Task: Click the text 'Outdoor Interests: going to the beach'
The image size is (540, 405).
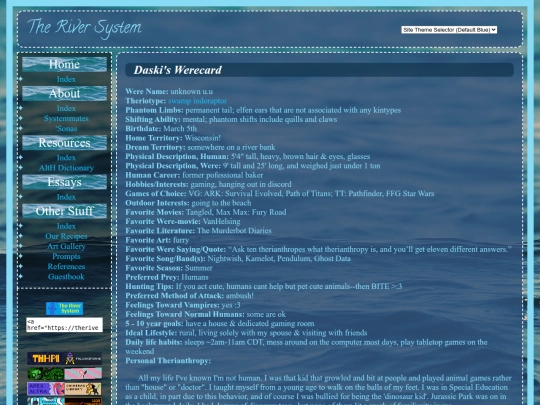Action: 188,203
